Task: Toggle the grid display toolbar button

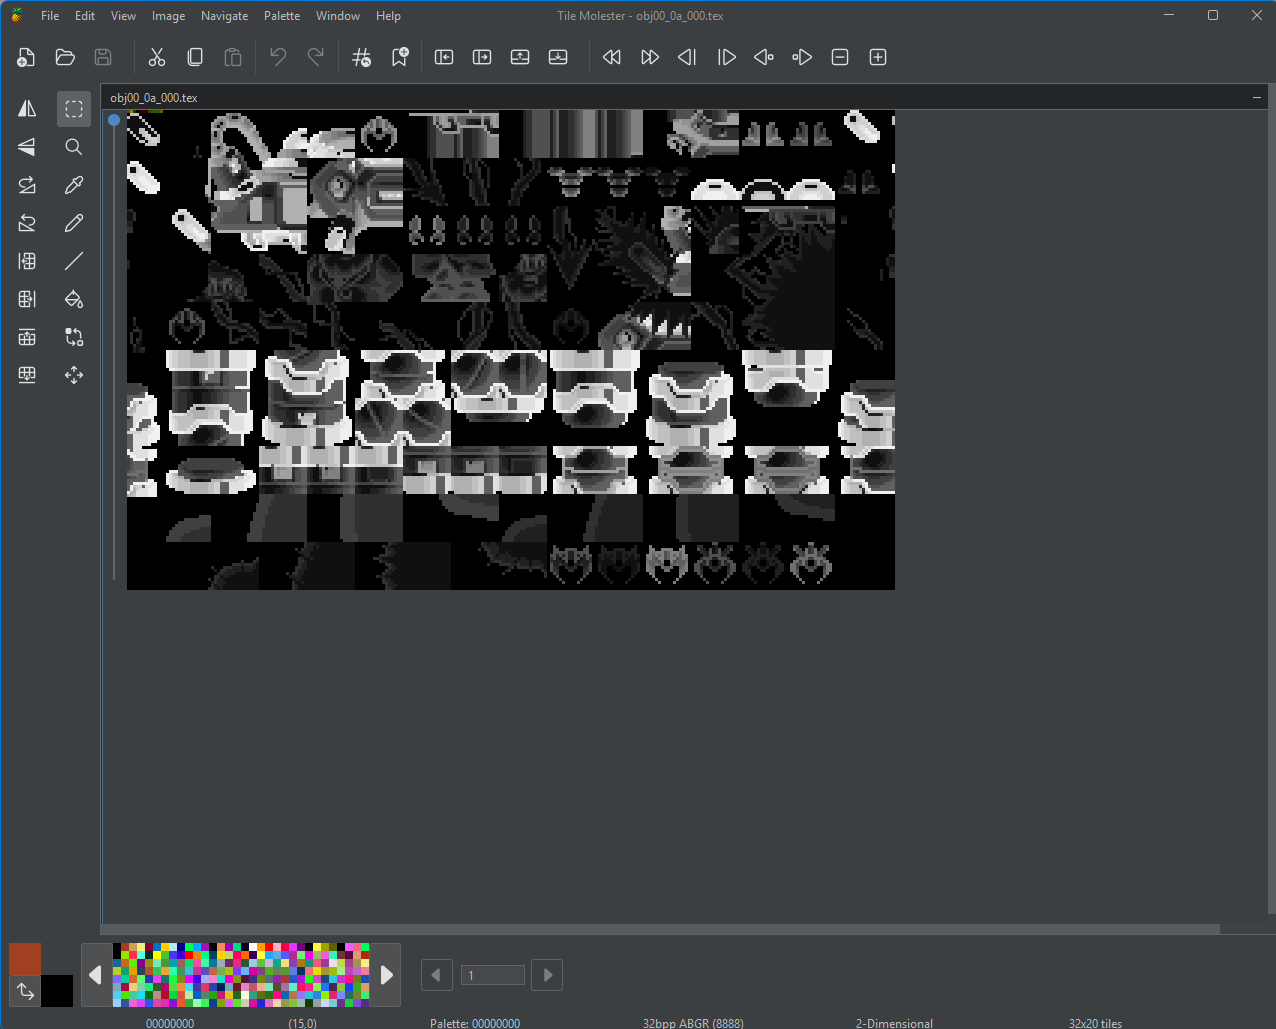Action: coord(362,57)
